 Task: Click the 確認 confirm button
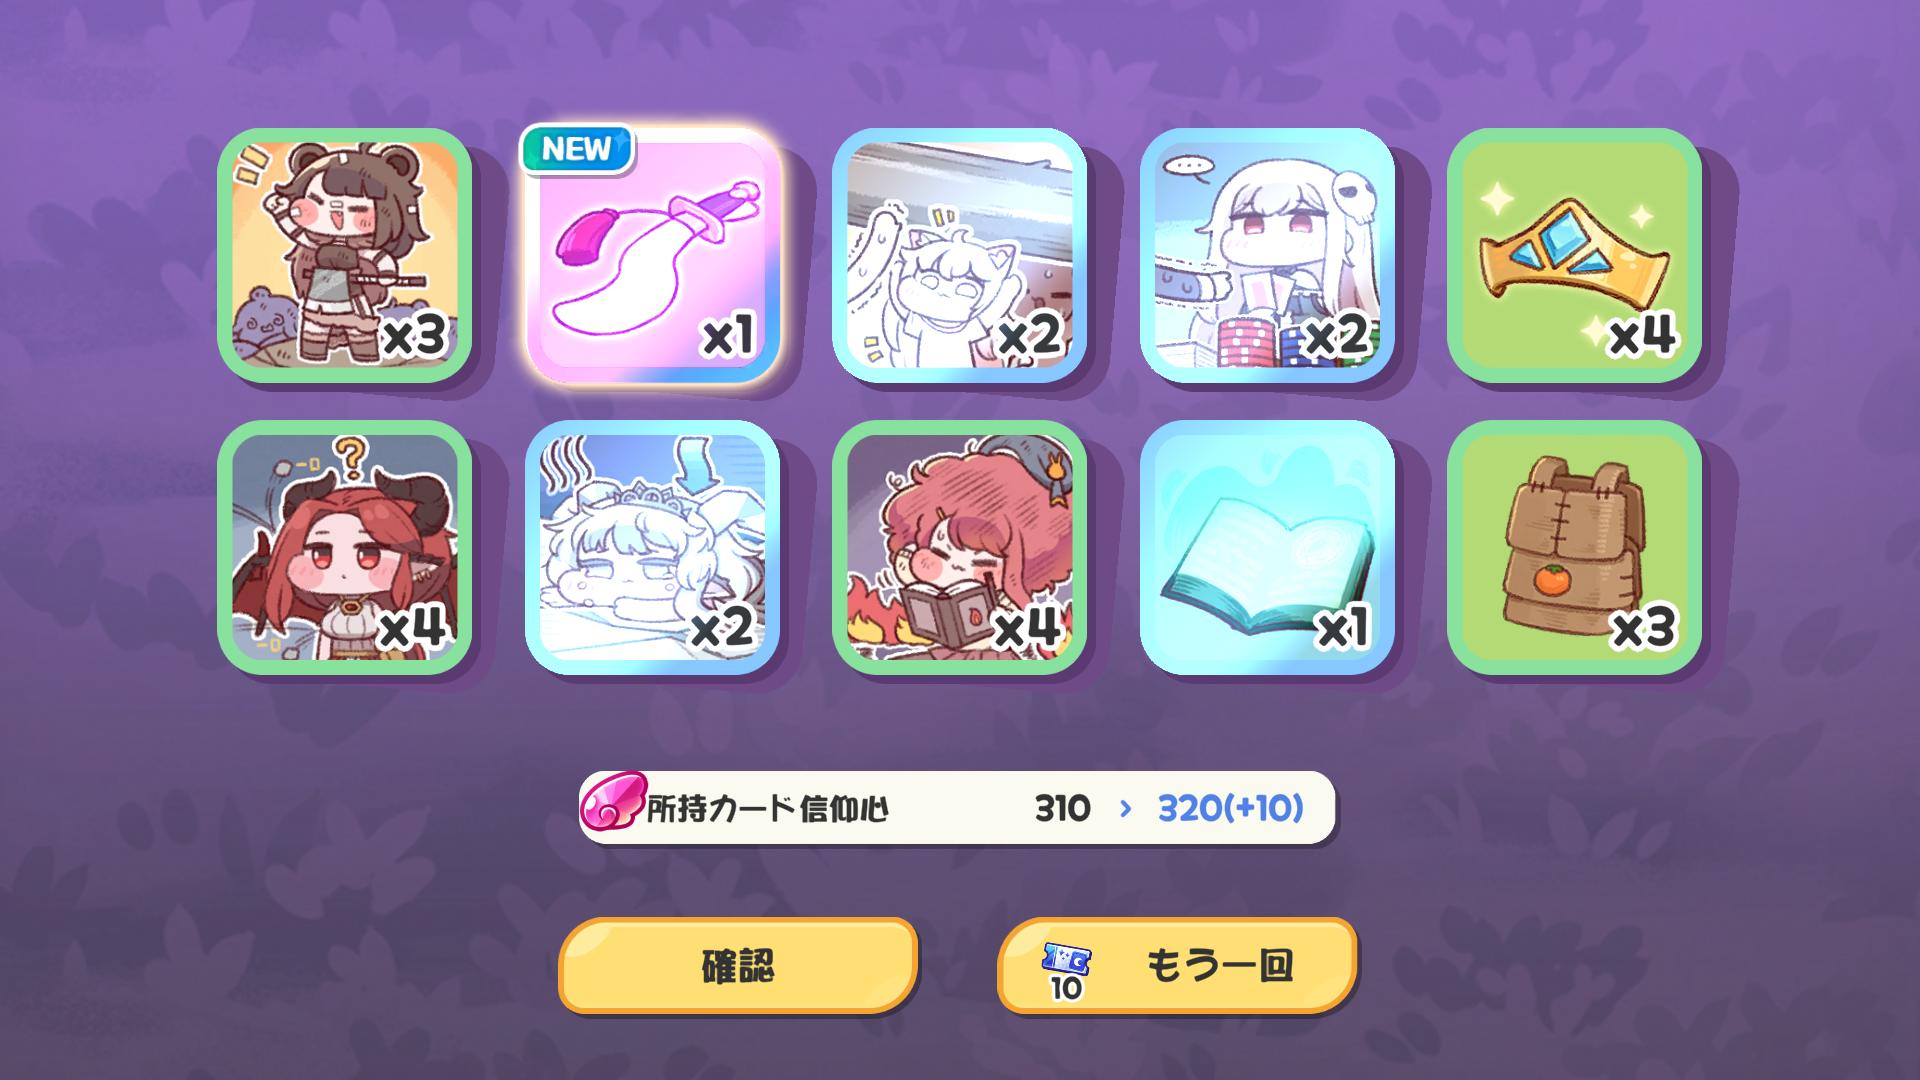click(738, 966)
